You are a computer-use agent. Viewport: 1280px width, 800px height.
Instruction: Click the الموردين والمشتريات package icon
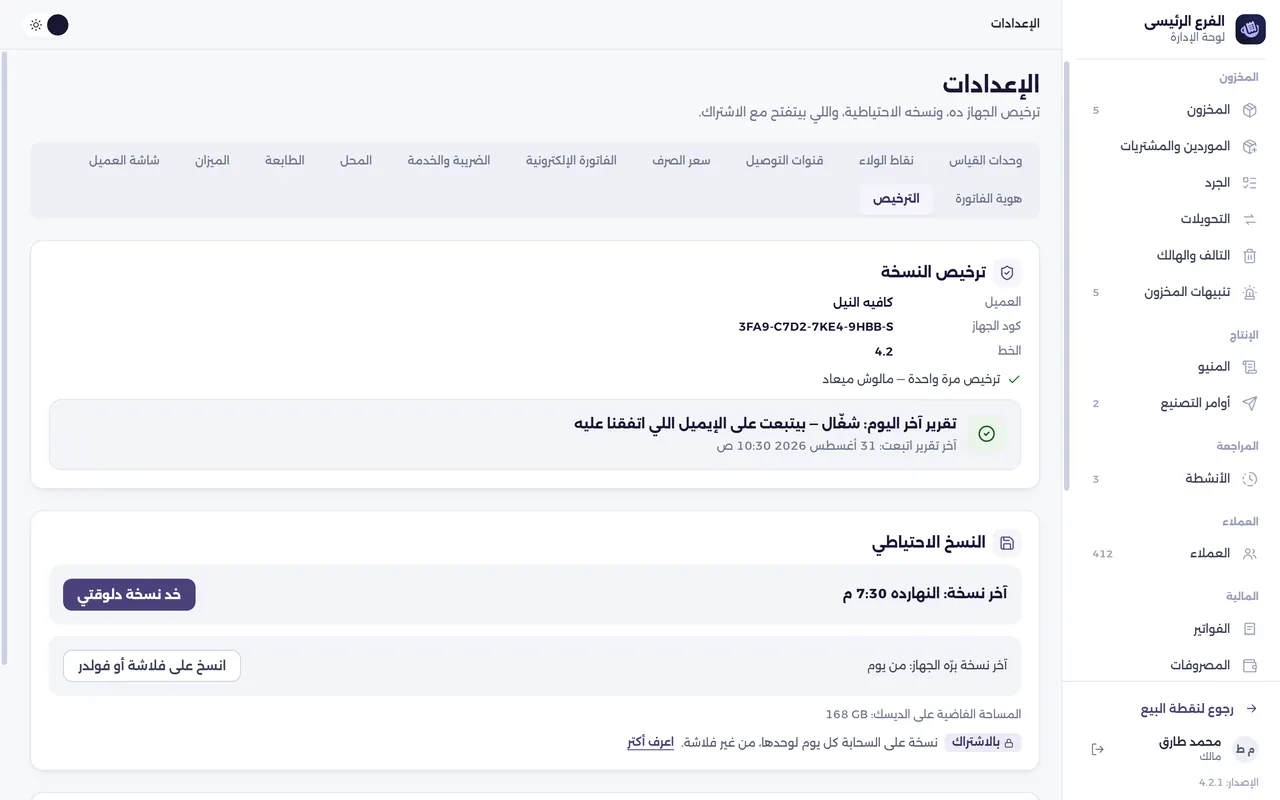(1249, 146)
